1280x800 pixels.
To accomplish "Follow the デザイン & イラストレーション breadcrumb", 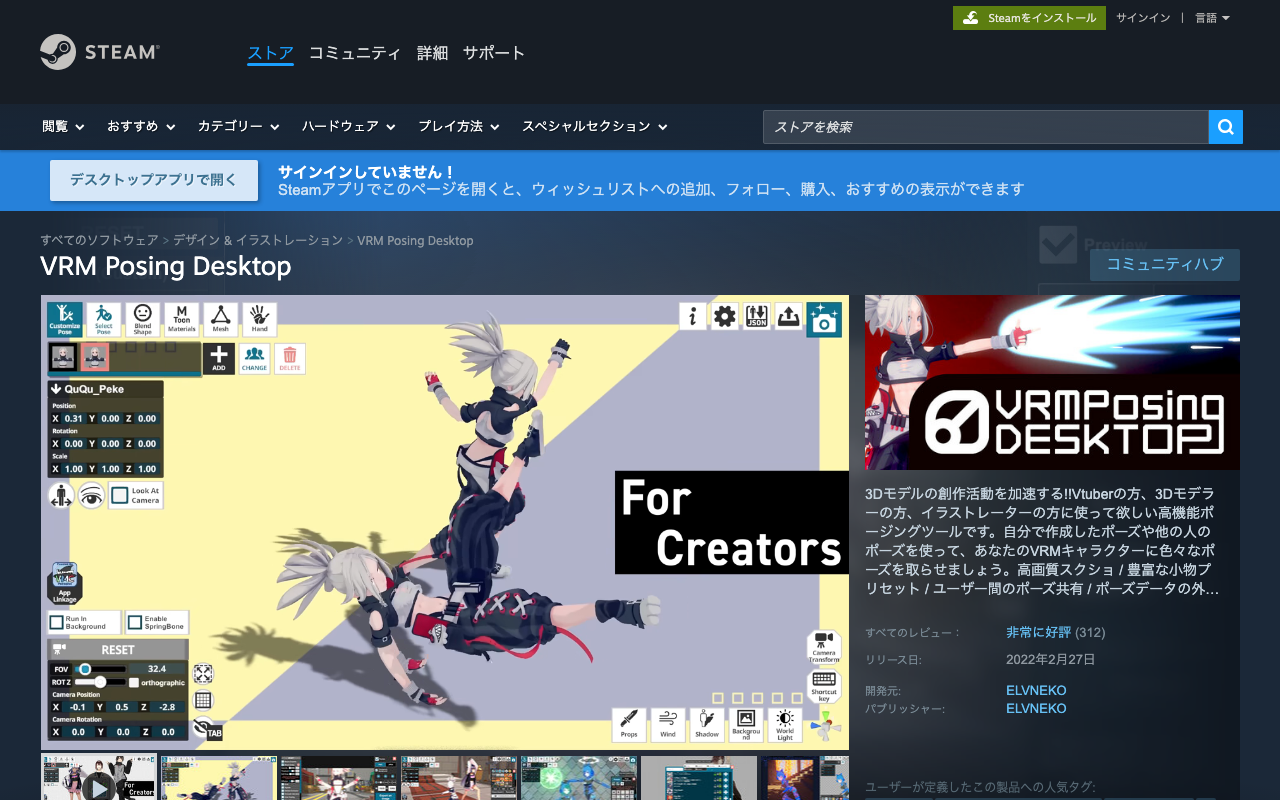I will pos(258,240).
